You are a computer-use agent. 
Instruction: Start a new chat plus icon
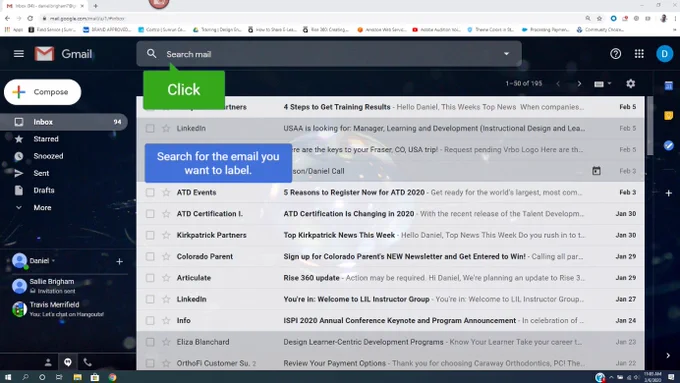(x=119, y=262)
